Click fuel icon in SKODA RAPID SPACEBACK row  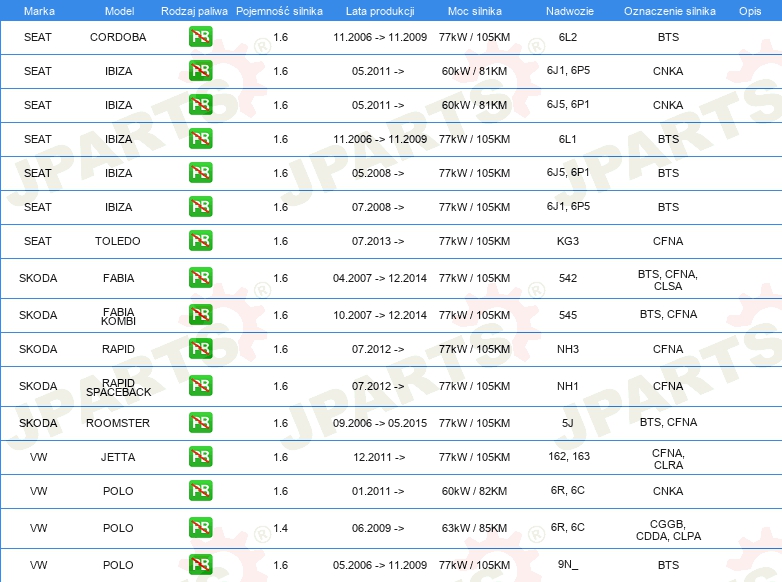tap(200, 386)
